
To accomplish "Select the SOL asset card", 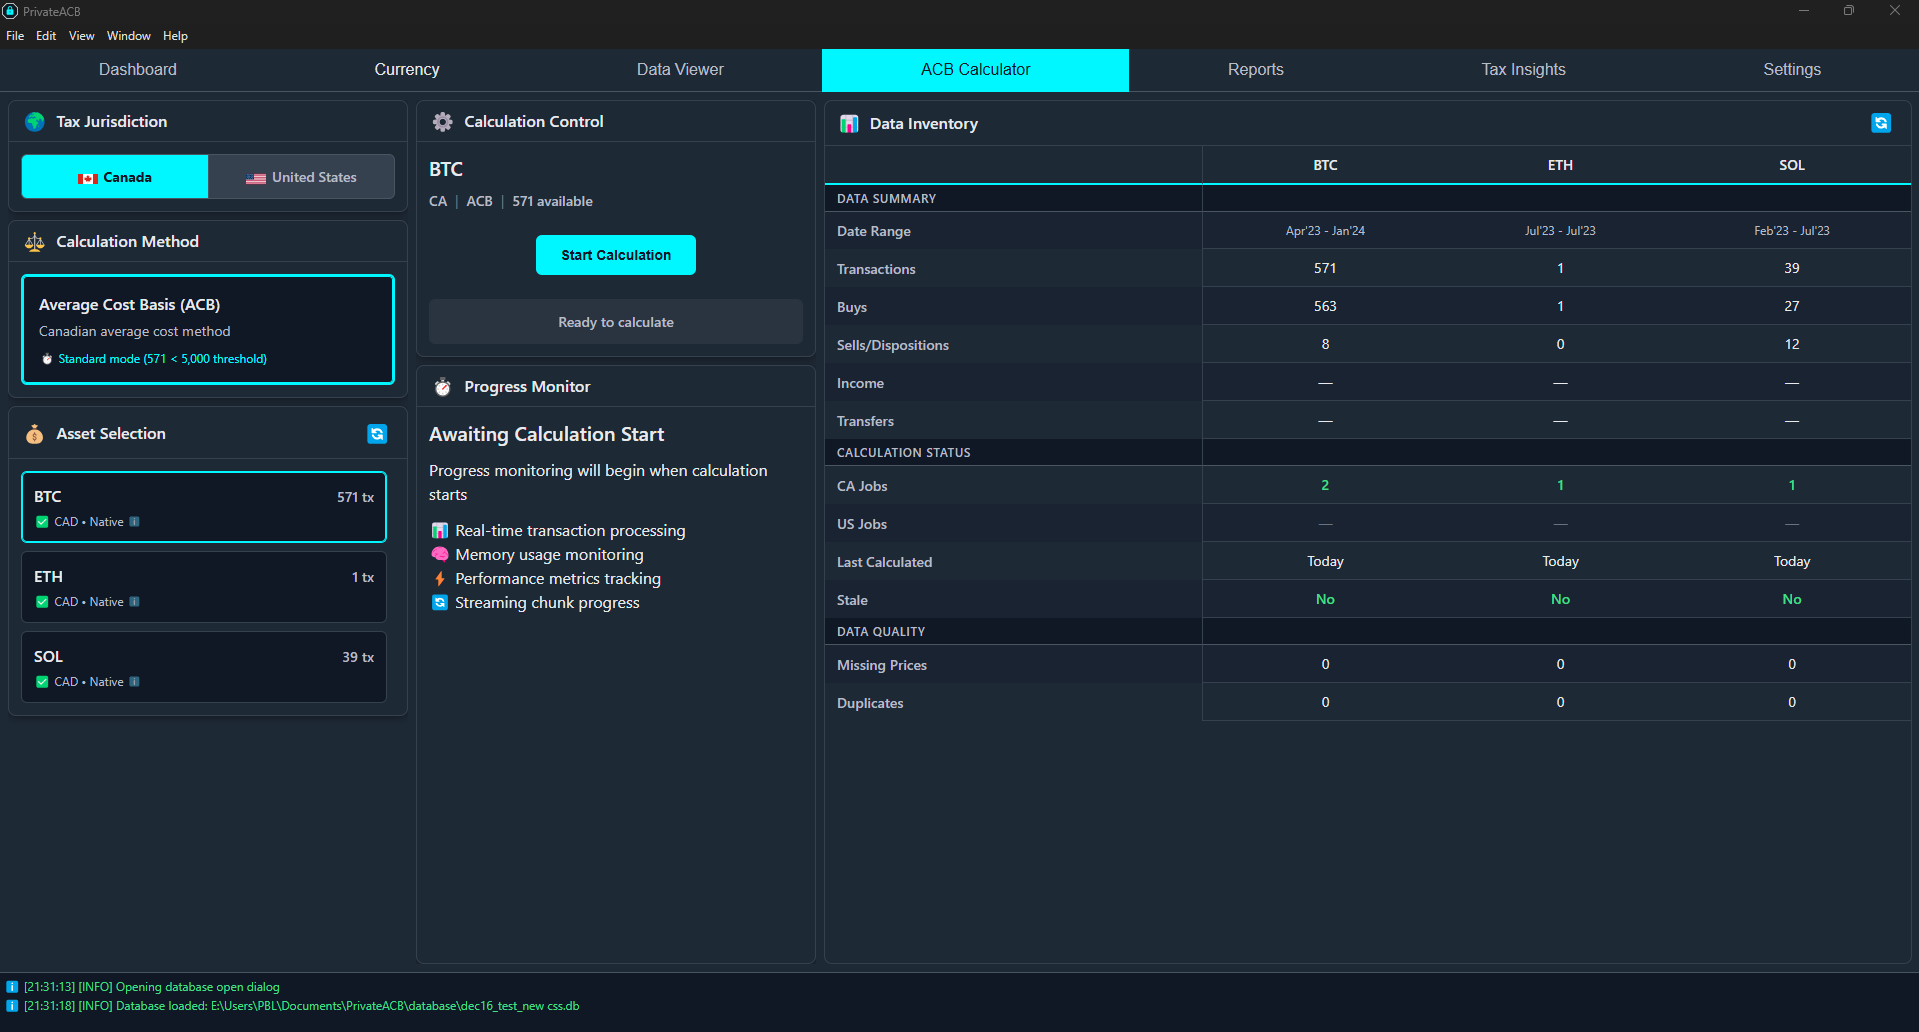I will 203,666.
